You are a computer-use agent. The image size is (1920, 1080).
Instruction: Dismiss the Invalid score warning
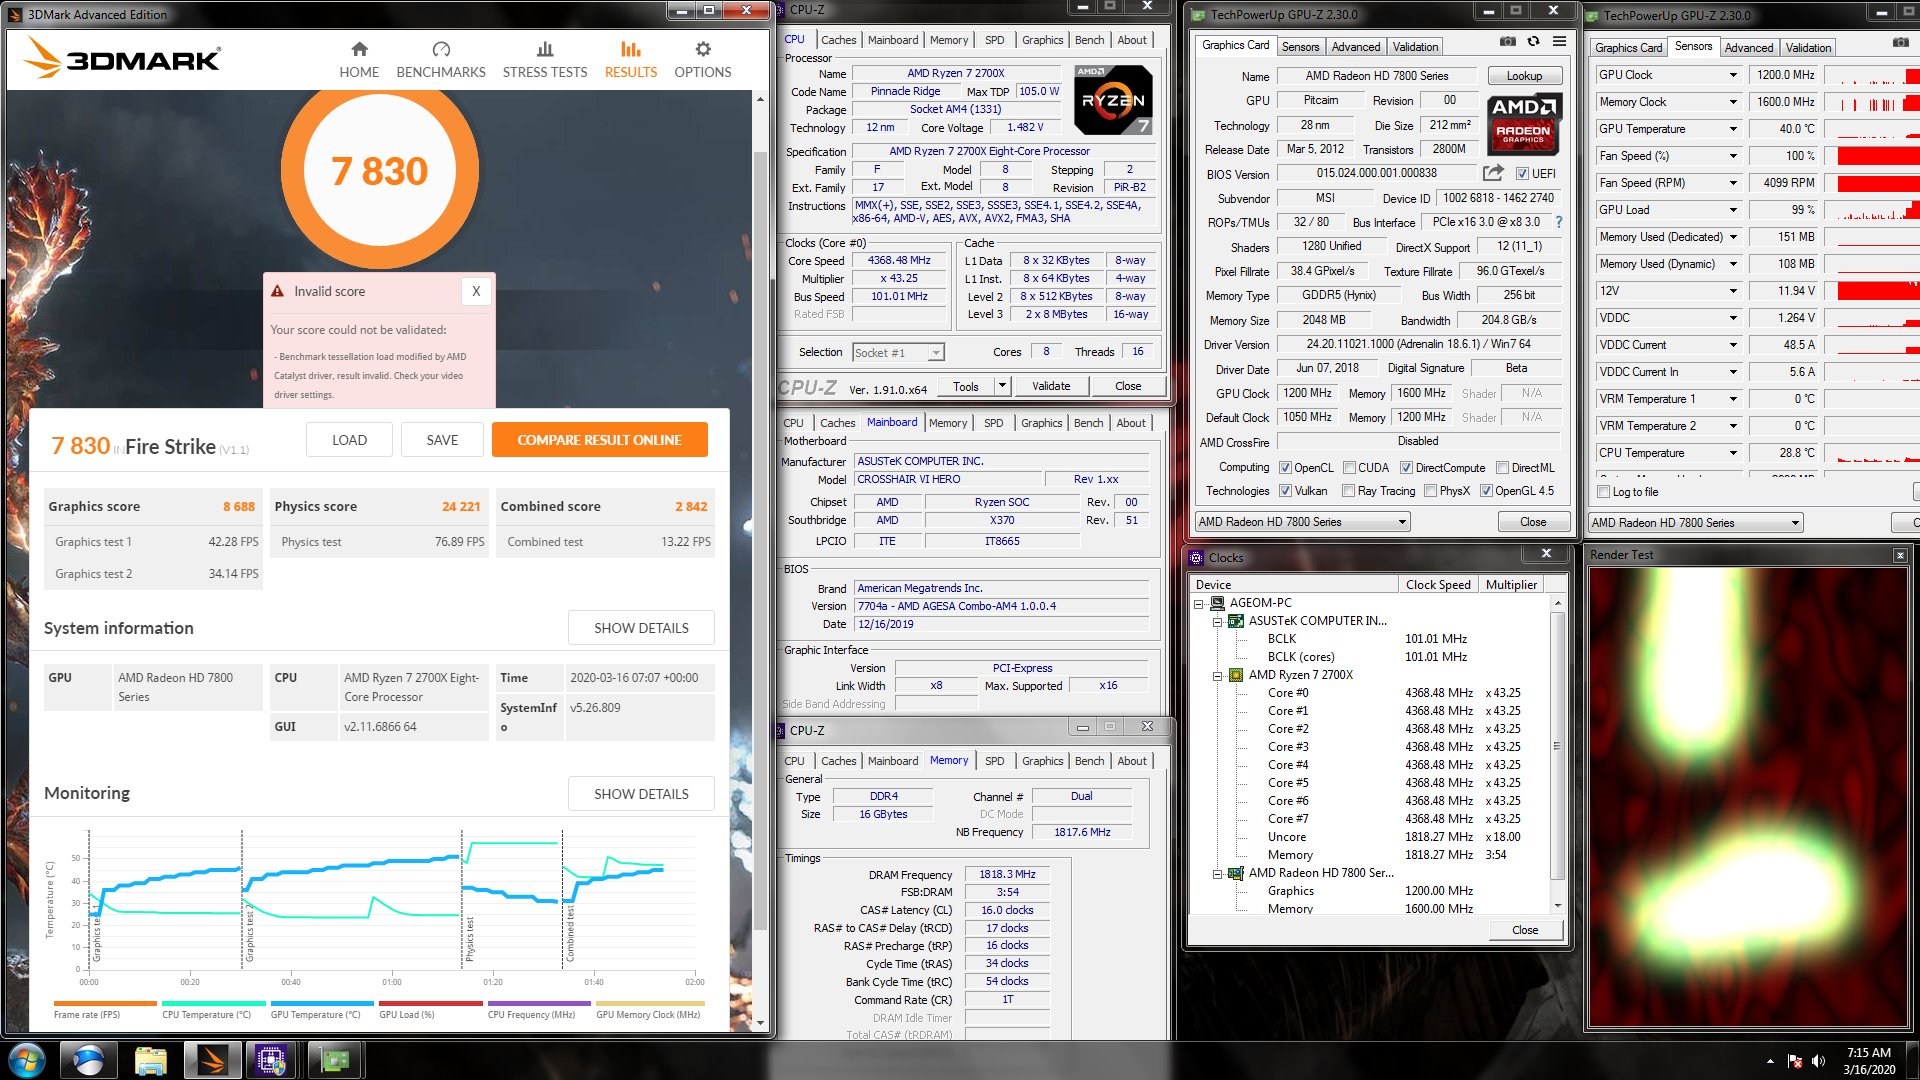click(x=476, y=291)
